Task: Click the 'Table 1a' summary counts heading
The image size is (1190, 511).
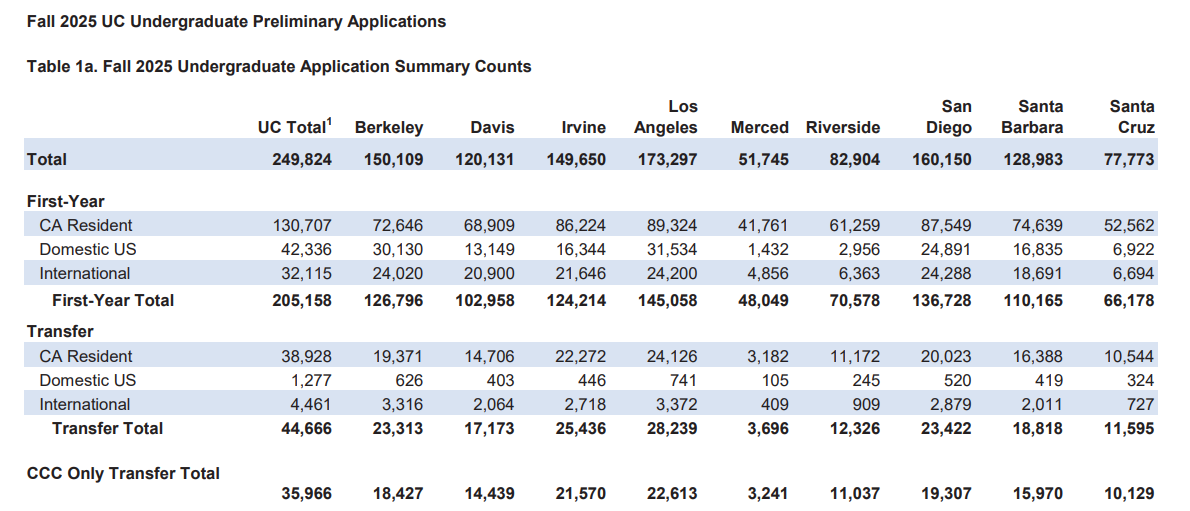Action: [279, 67]
